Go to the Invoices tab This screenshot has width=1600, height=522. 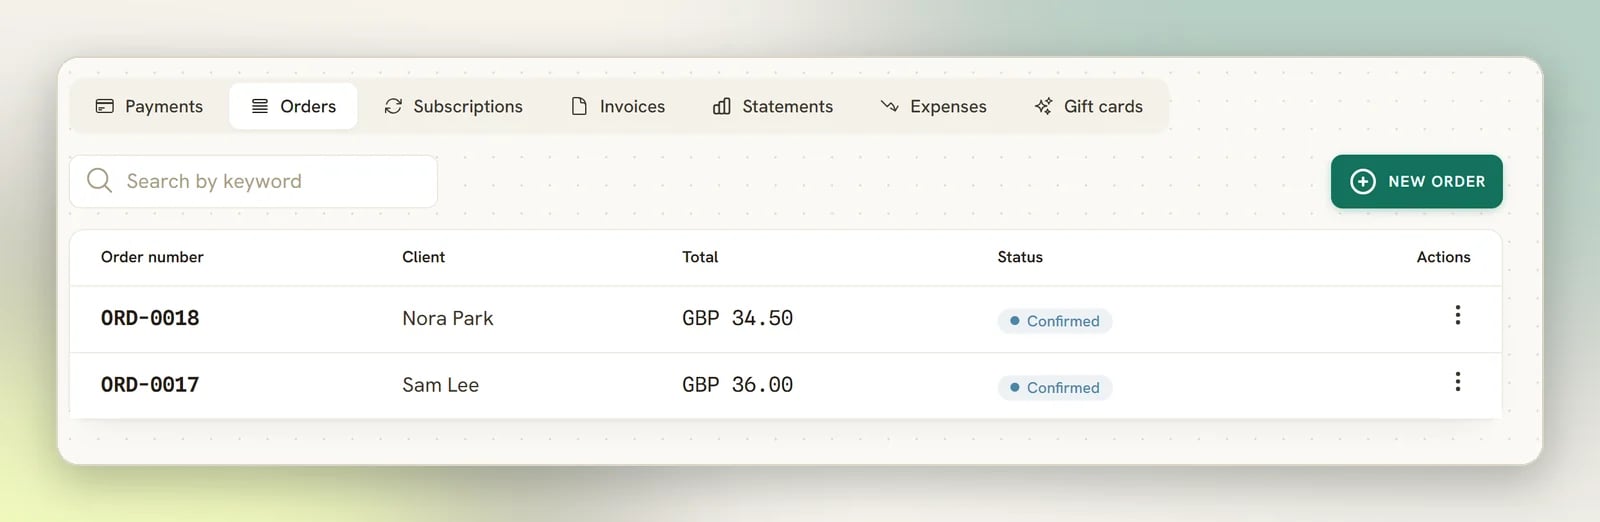[x=618, y=106]
